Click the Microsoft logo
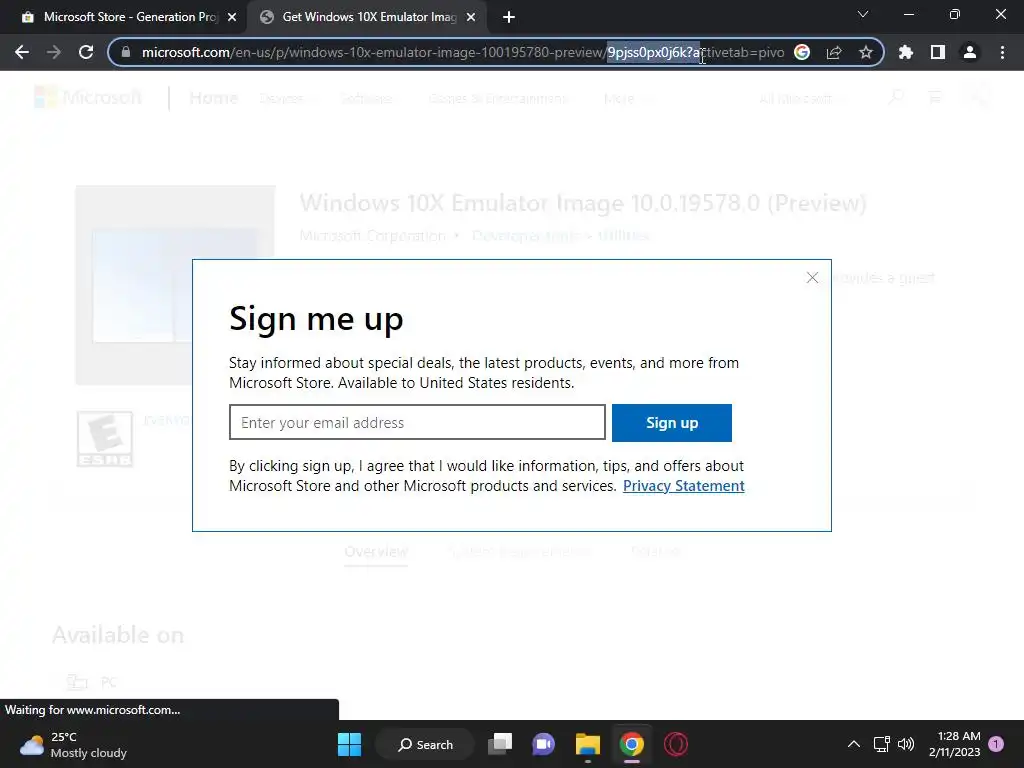Viewport: 1024px width, 768px height. coord(88,98)
